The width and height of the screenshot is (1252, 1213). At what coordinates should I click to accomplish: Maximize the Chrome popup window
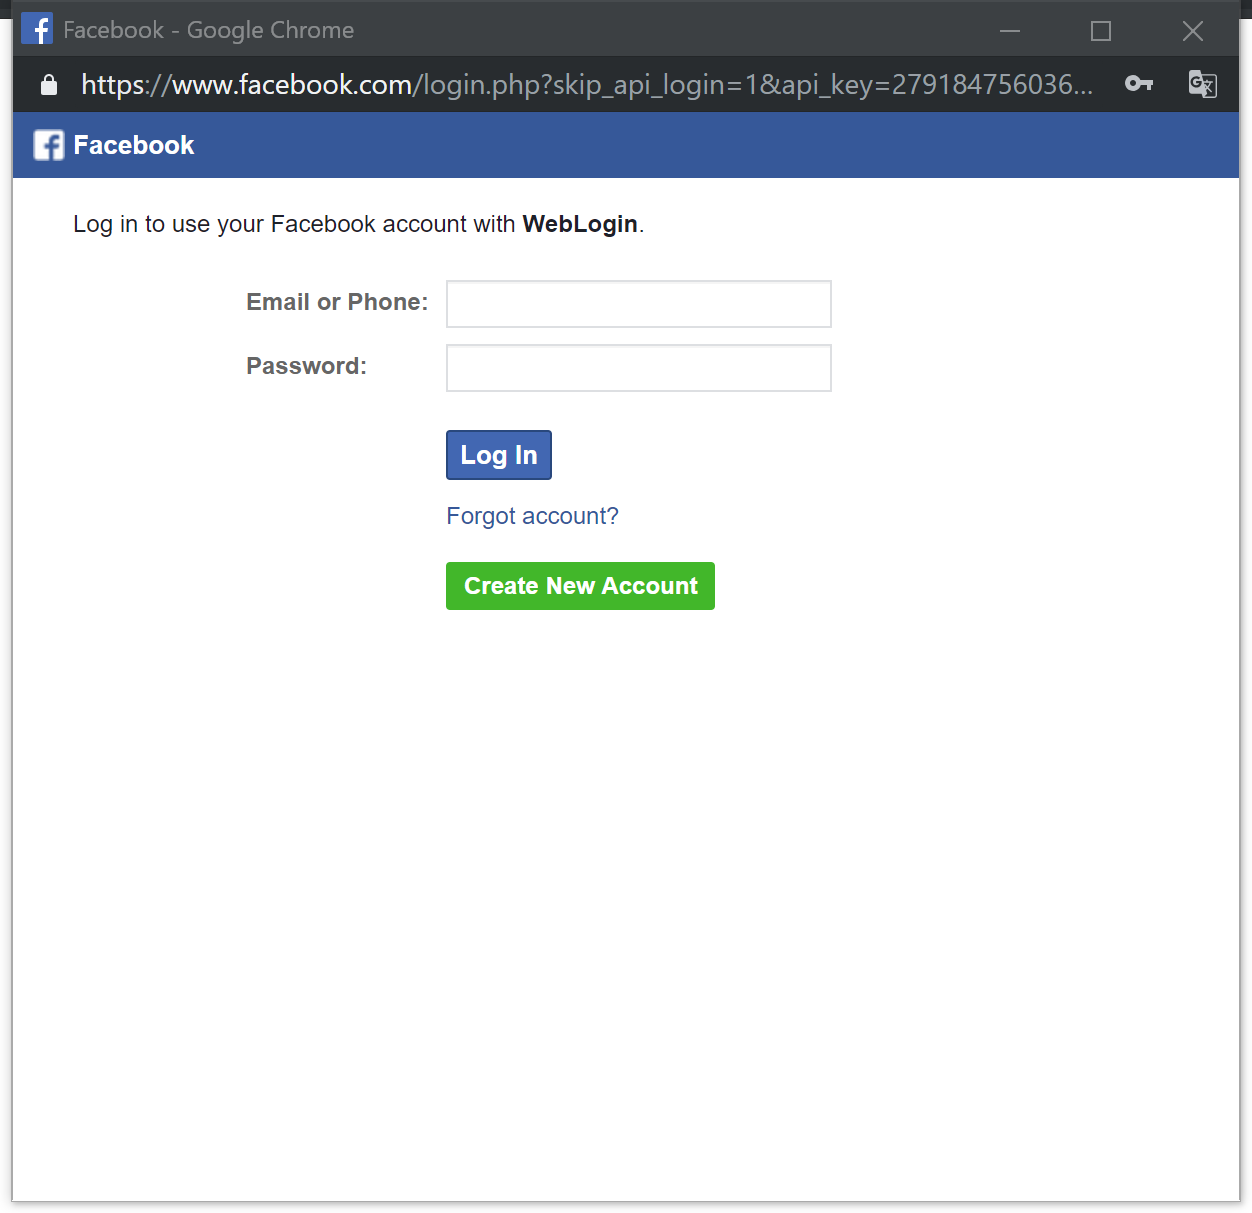coord(1101,31)
